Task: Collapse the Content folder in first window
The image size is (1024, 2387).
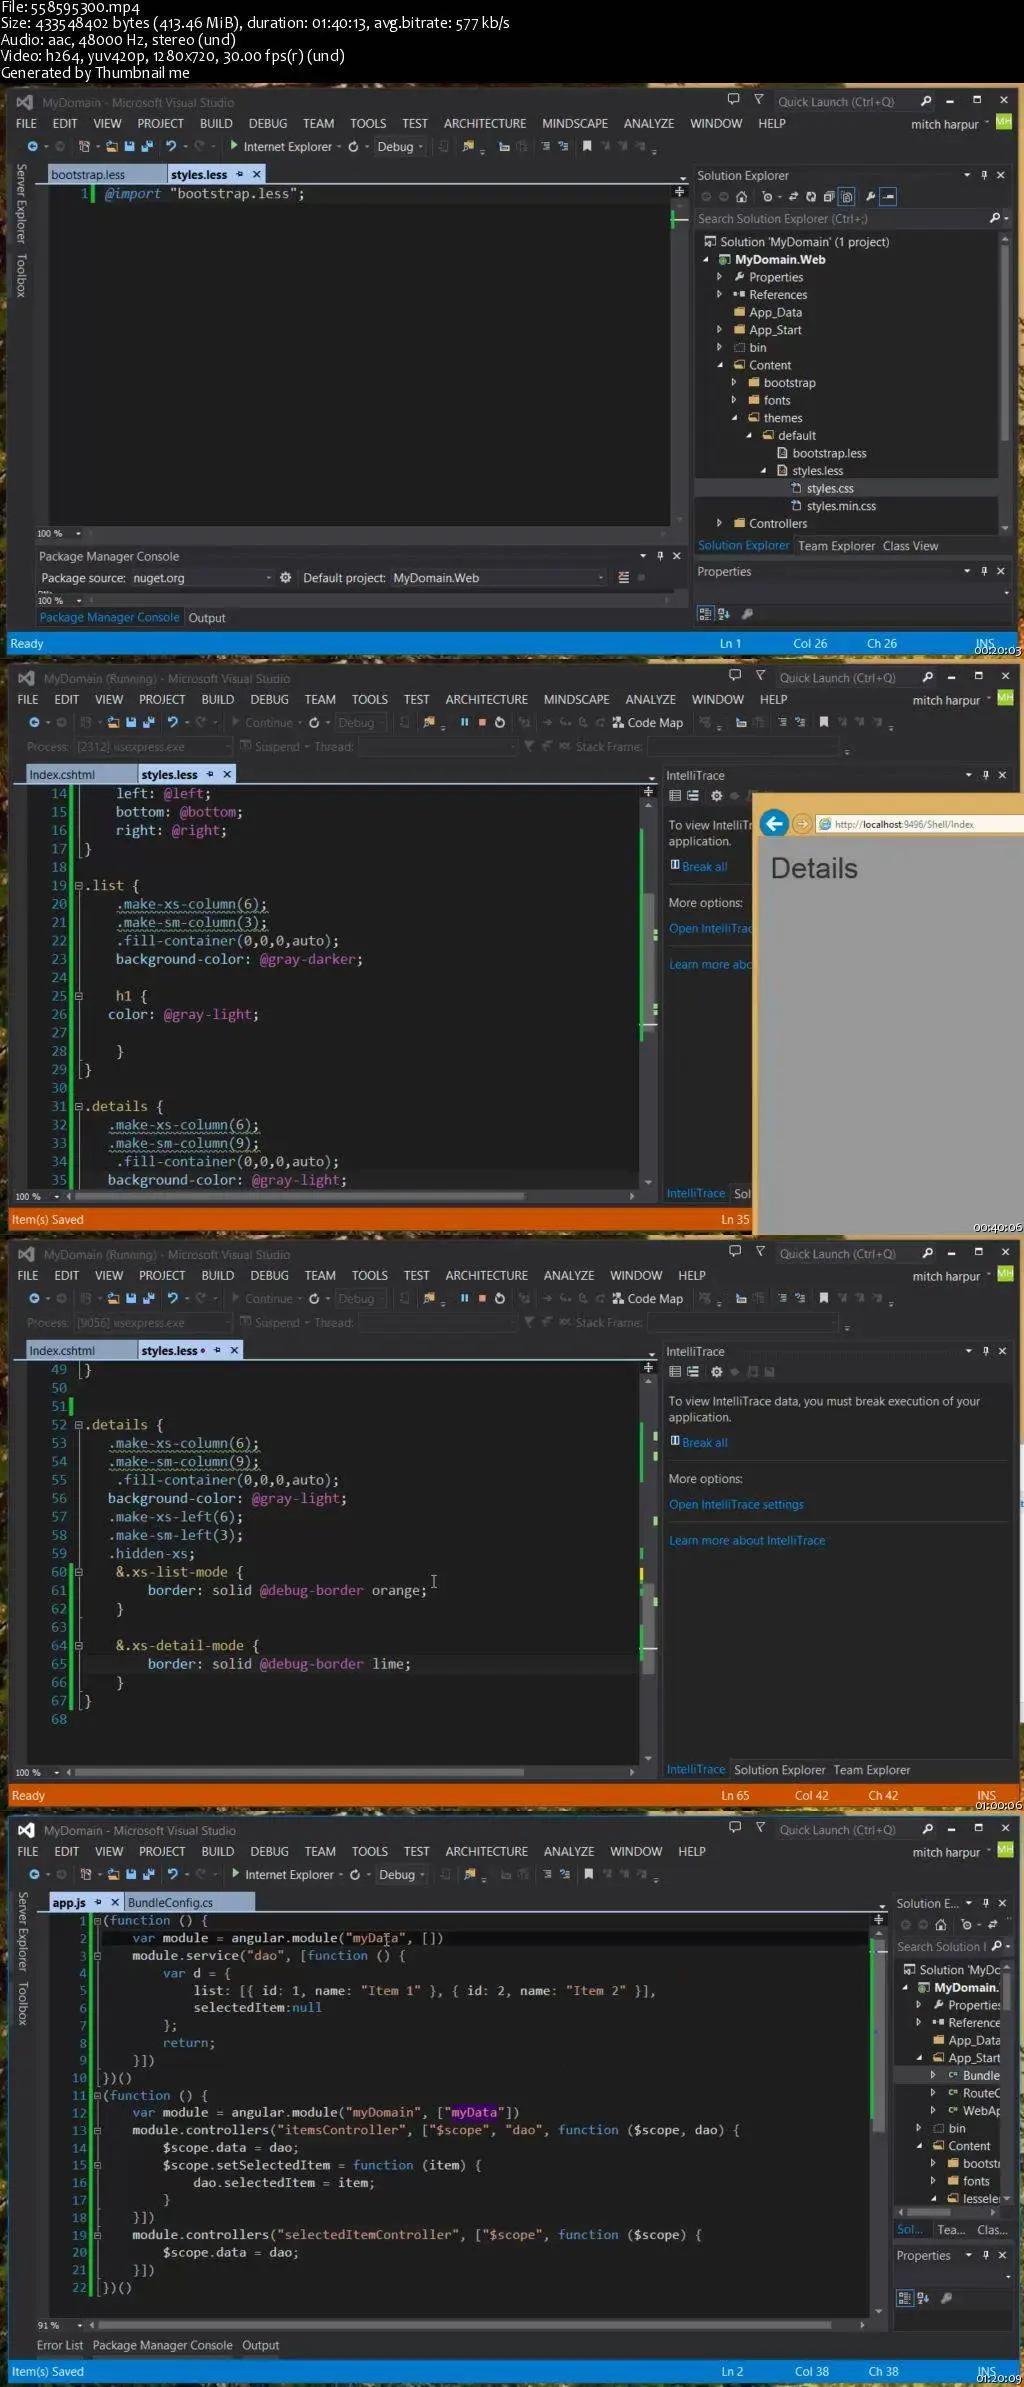Action: click(x=720, y=366)
